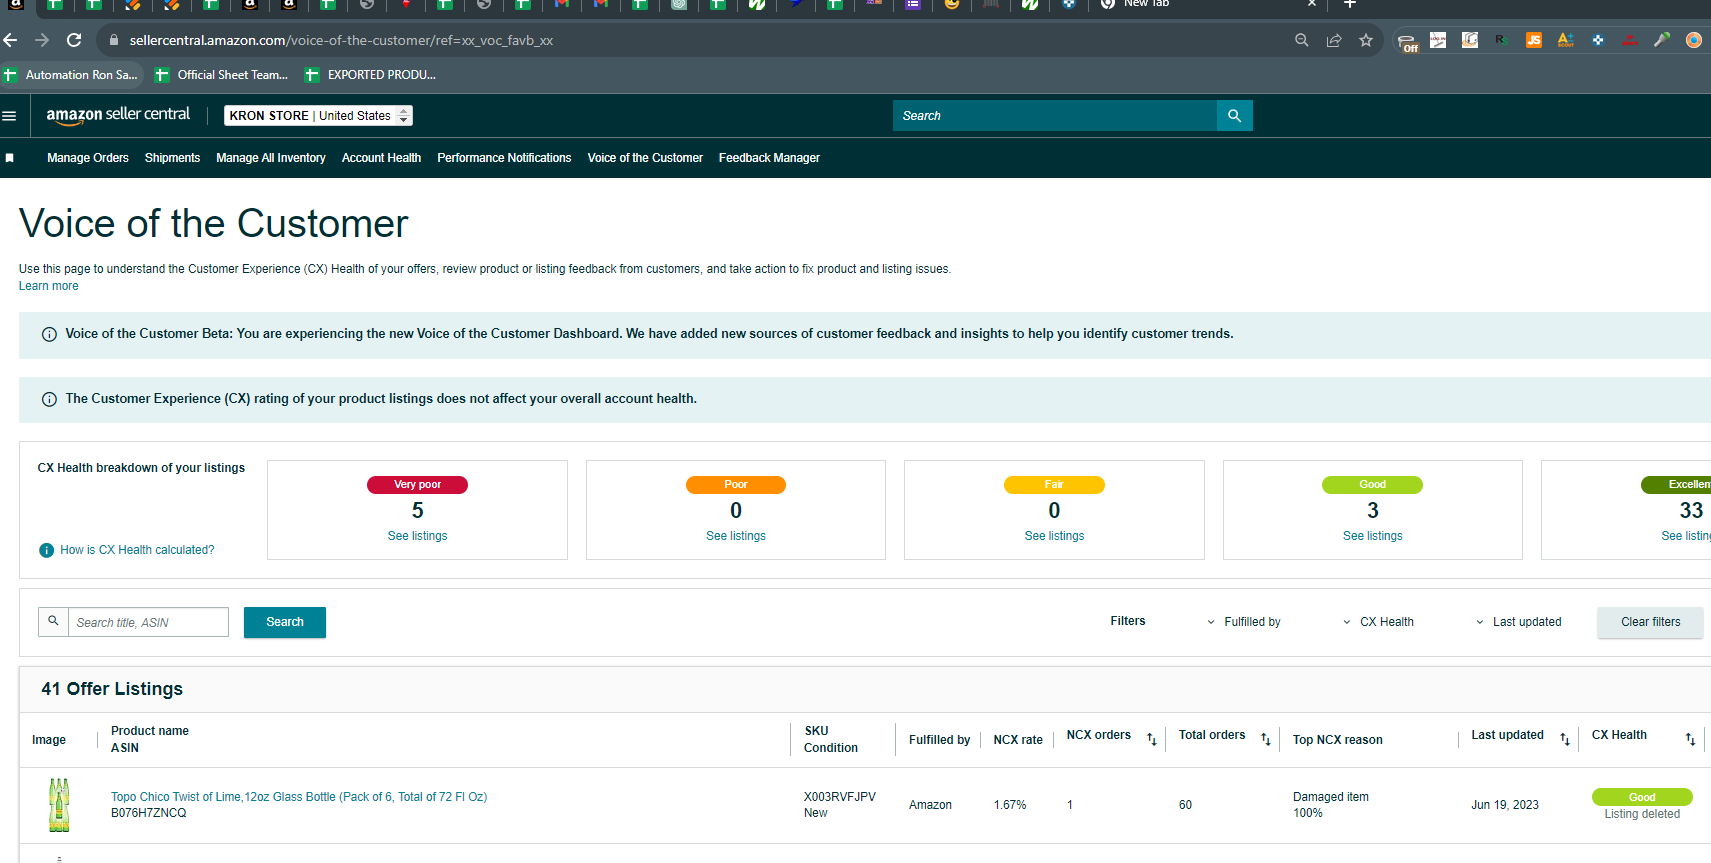Open the green microphone extension icon

1662,40
